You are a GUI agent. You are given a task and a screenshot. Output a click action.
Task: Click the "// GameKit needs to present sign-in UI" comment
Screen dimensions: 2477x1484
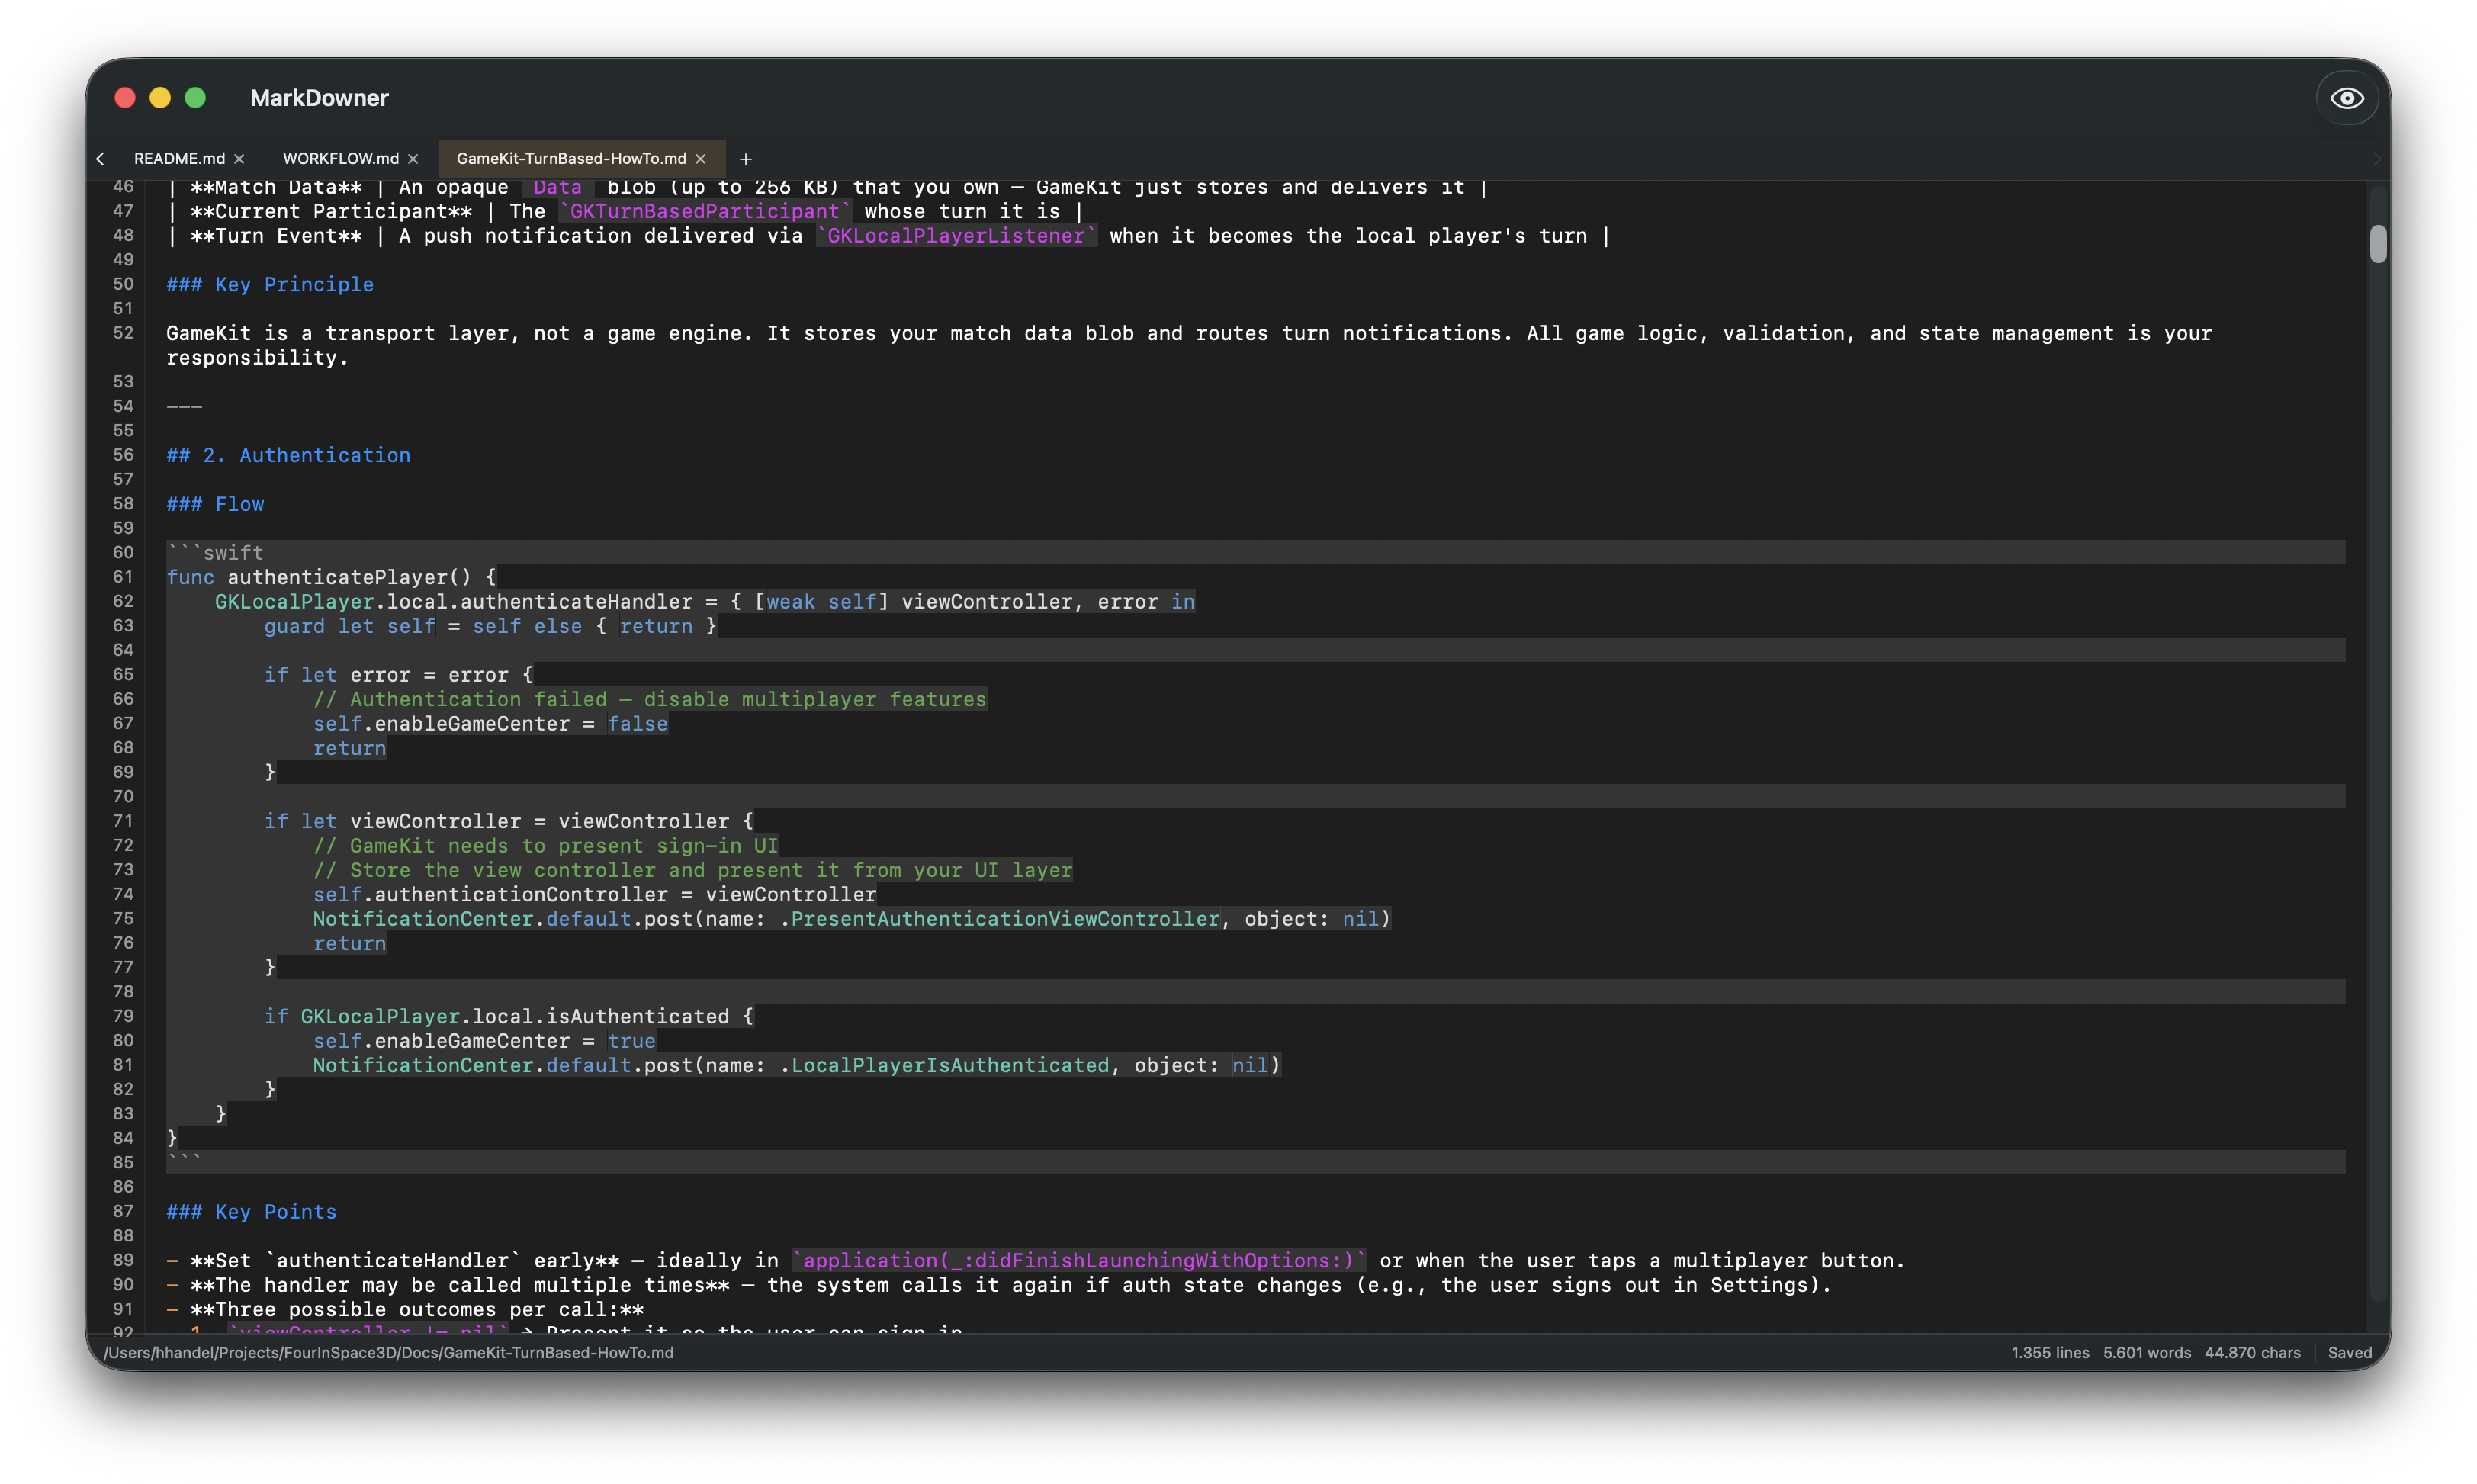click(545, 846)
